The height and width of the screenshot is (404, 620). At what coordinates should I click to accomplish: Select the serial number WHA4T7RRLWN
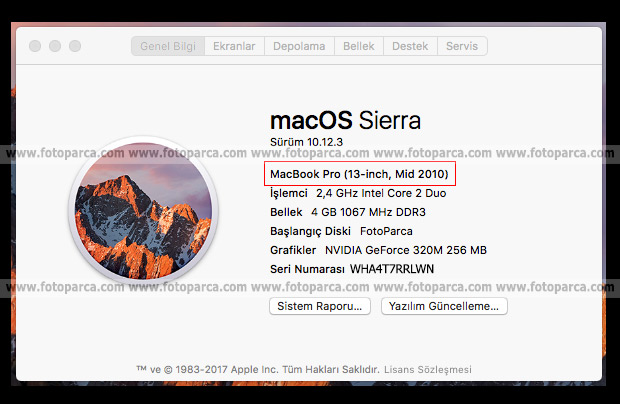[392, 269]
